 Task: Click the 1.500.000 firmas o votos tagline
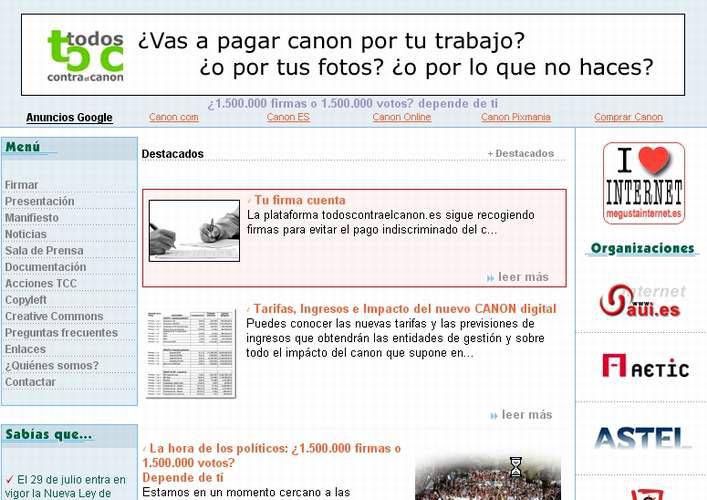(x=353, y=104)
